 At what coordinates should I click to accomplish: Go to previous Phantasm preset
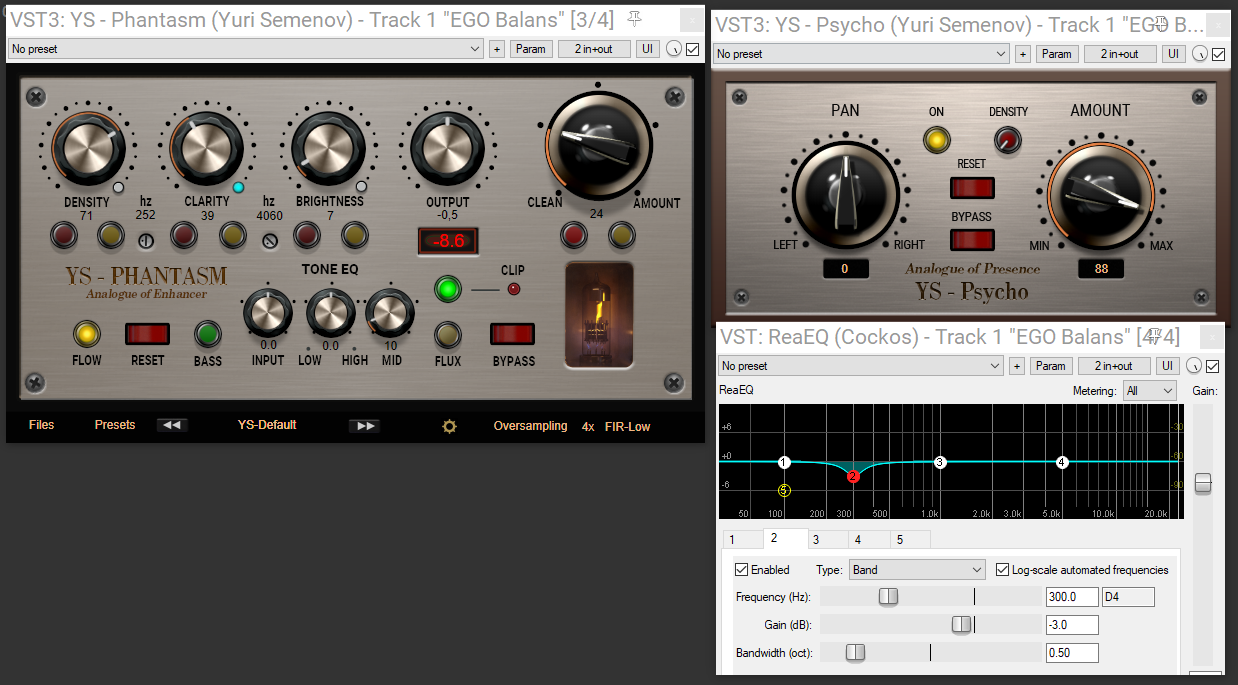pos(172,425)
